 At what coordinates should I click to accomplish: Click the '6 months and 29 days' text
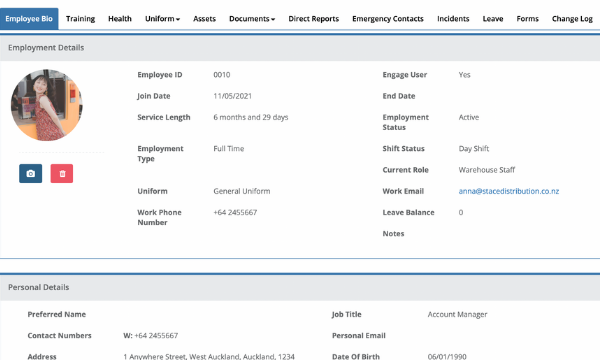[x=251, y=117]
